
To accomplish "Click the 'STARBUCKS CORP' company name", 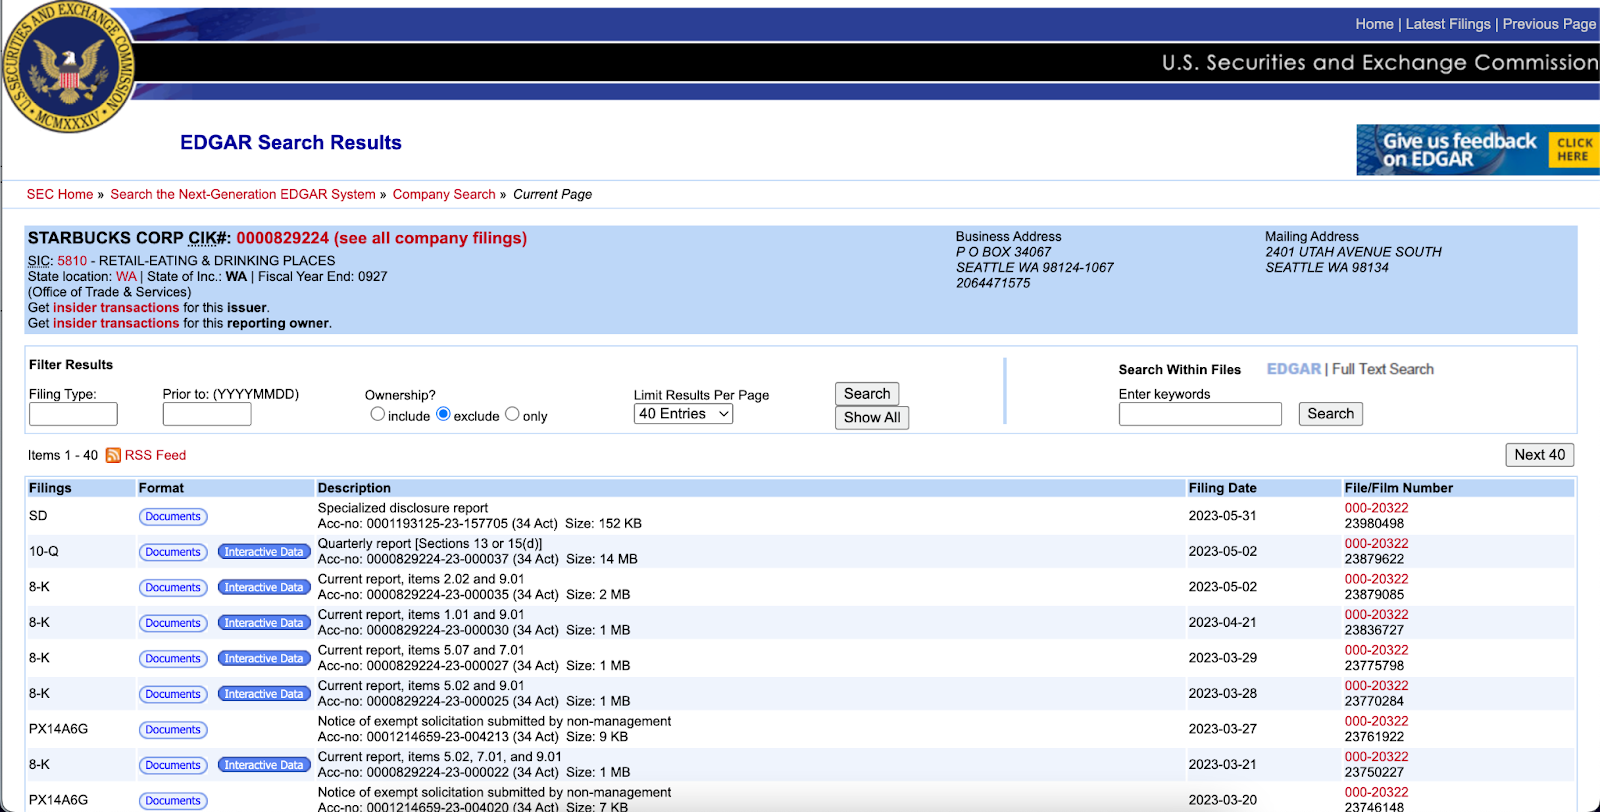I will 106,238.
